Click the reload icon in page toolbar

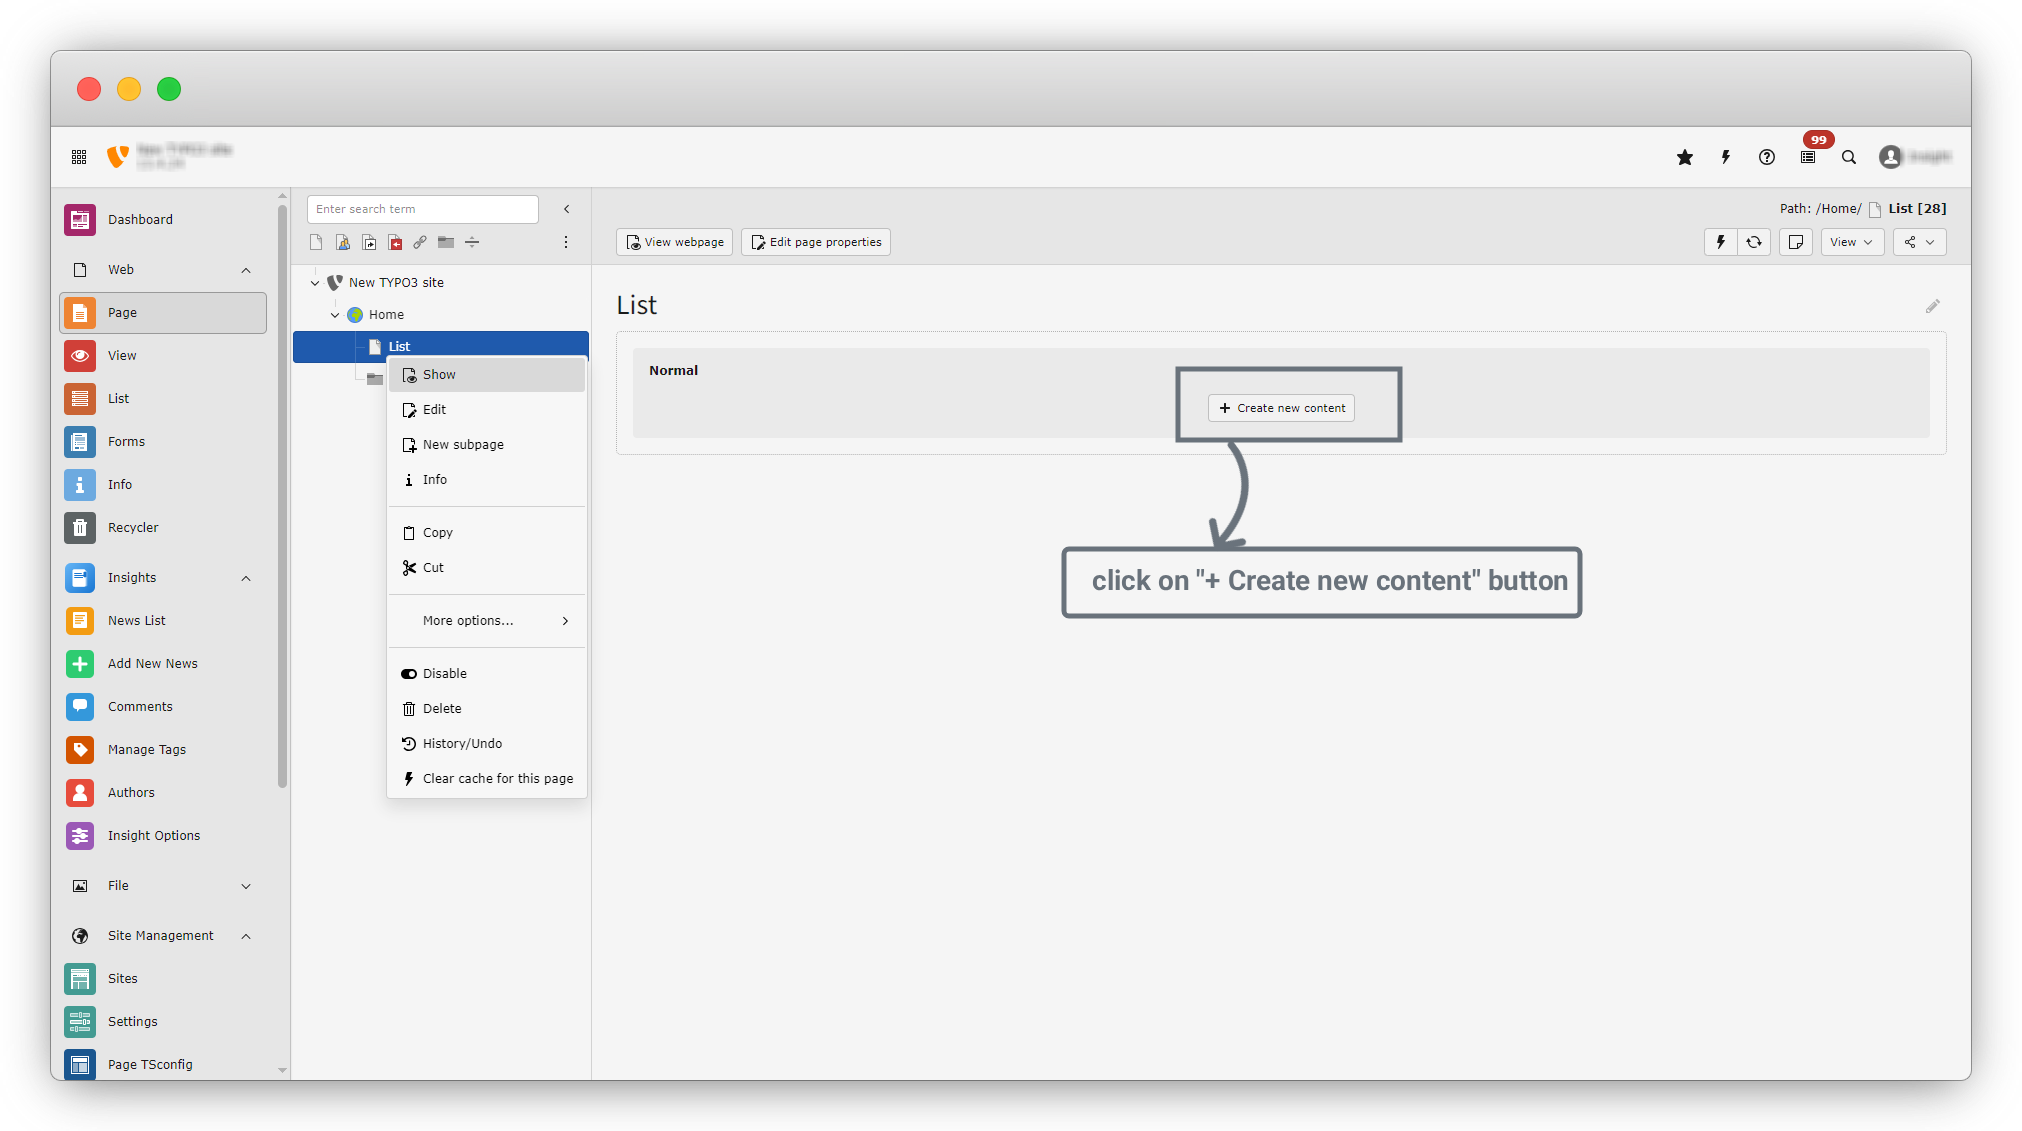click(1754, 242)
